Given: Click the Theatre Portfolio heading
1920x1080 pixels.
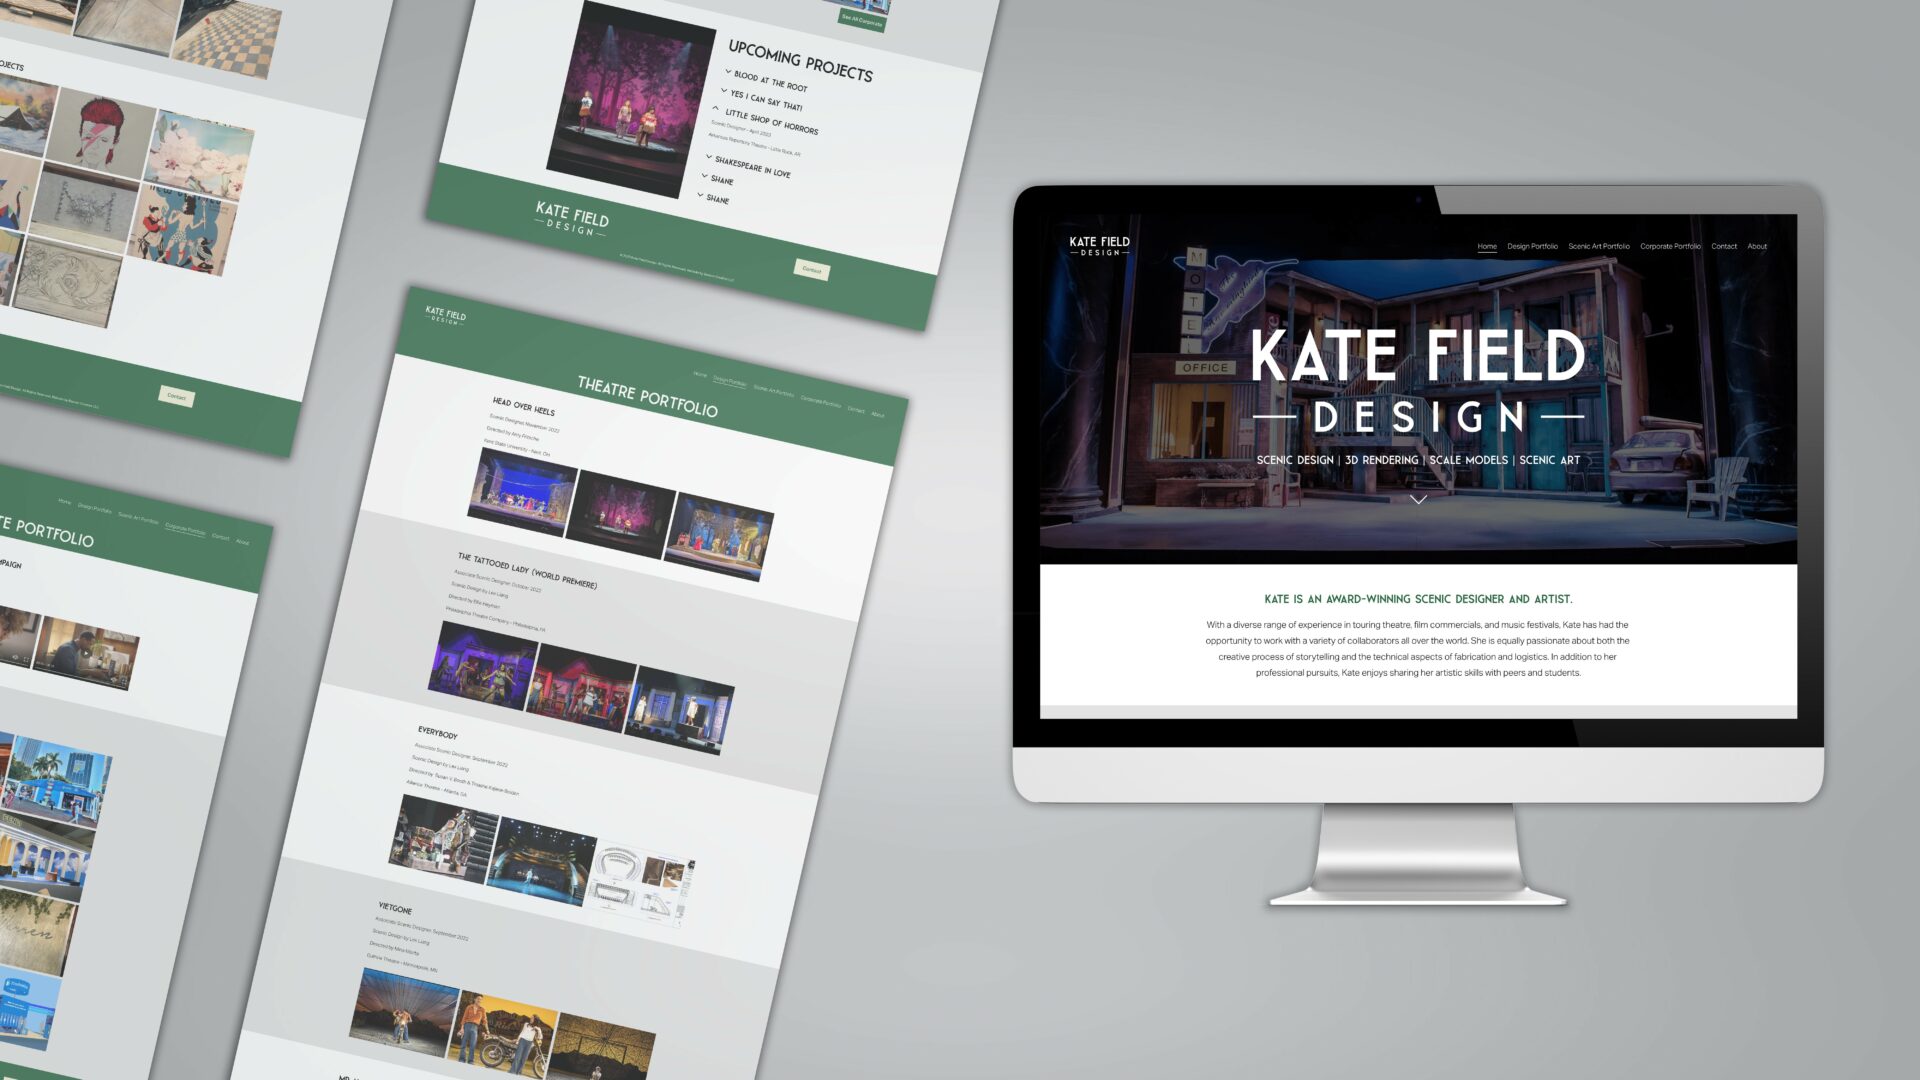Looking at the screenshot, I should (647, 396).
